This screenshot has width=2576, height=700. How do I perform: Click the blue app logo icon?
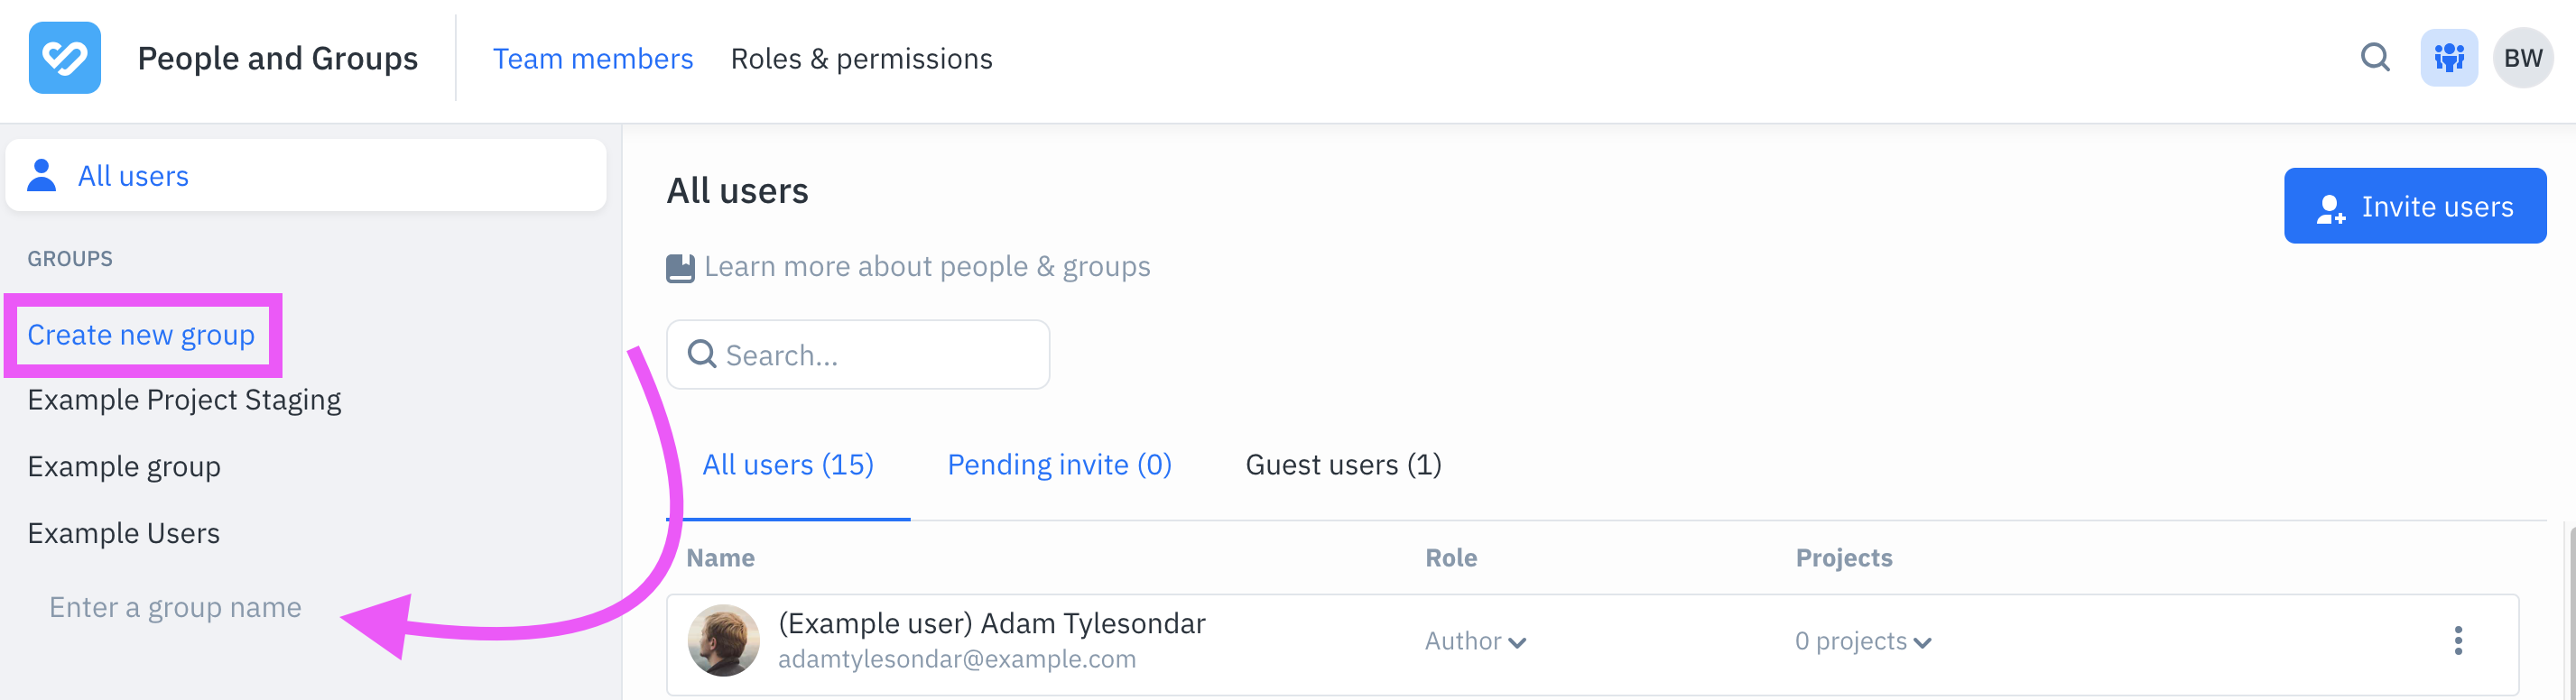coord(65,58)
